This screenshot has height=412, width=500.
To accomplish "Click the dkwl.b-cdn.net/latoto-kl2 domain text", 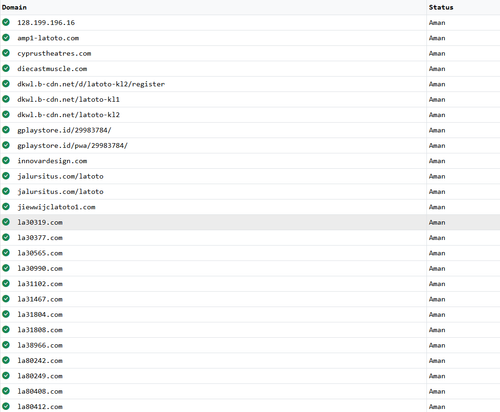I will coord(68,115).
